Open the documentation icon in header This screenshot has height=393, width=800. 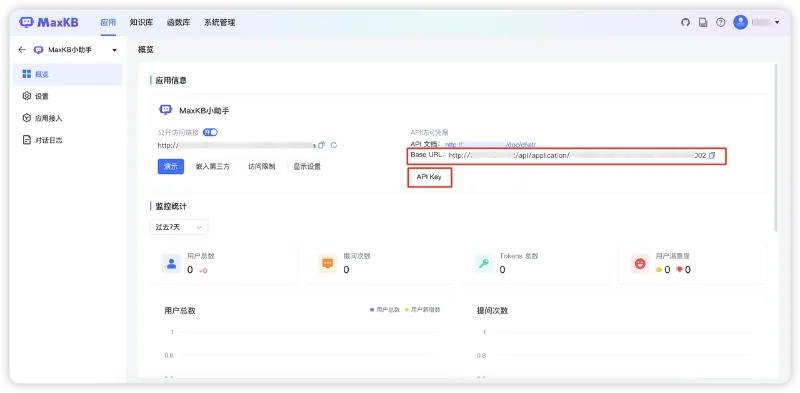(x=703, y=22)
